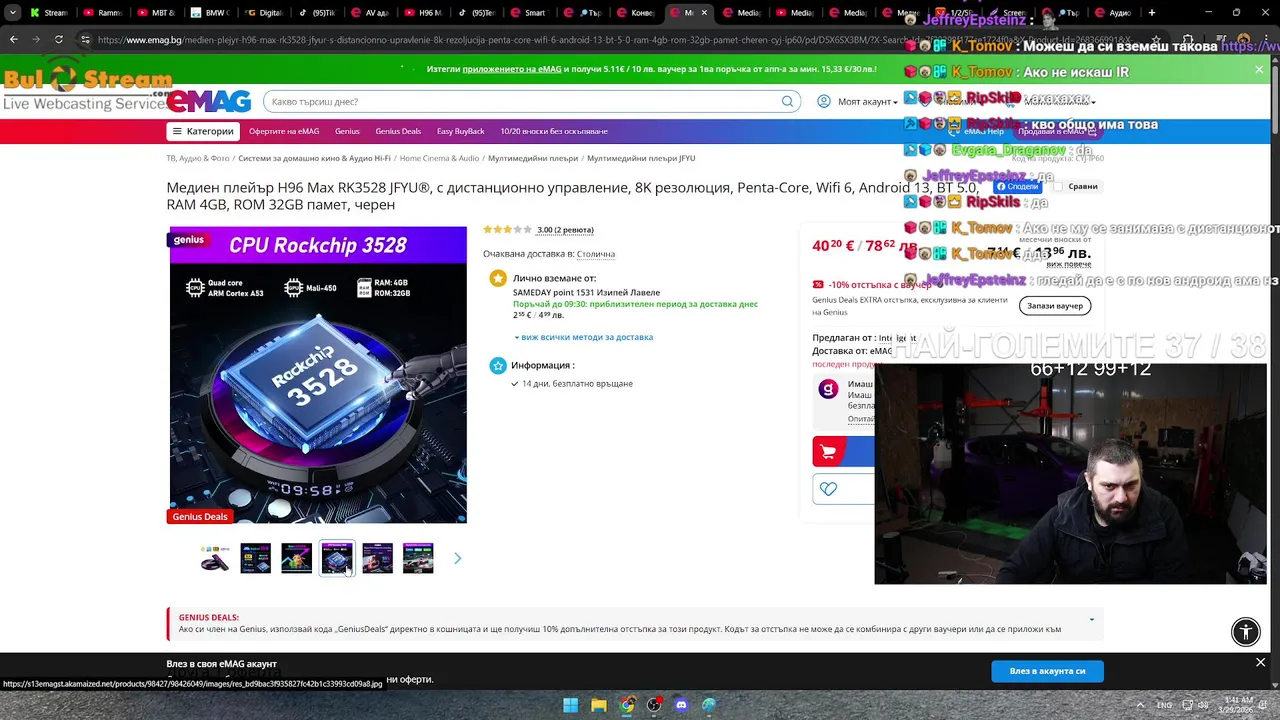Image resolution: width=1280 pixels, height=720 pixels.
Task: Open the 3.00 (2 ревюта) reviews link
Action: pyautogui.click(x=565, y=230)
